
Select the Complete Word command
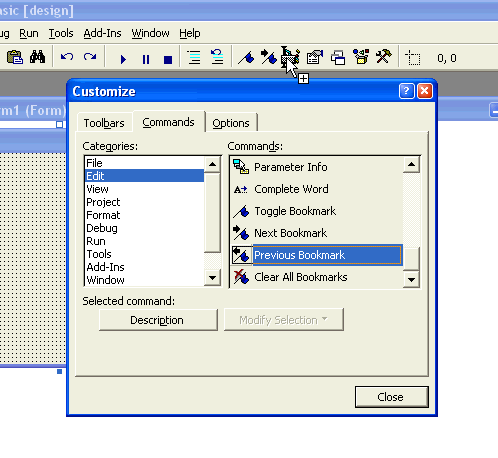(291, 189)
